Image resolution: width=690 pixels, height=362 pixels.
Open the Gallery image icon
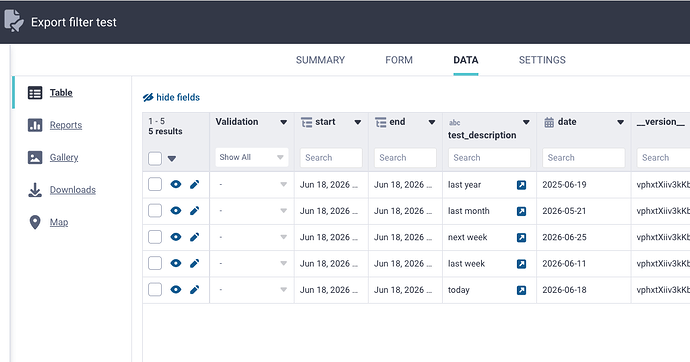(35, 157)
